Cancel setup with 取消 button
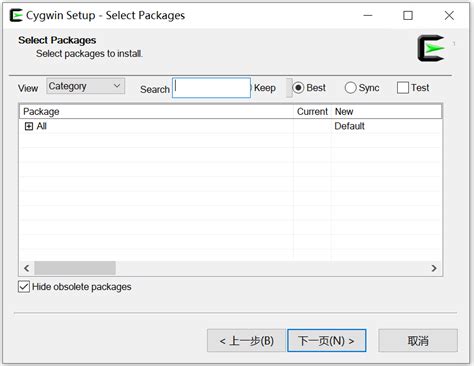The image size is (474, 366). (418, 341)
